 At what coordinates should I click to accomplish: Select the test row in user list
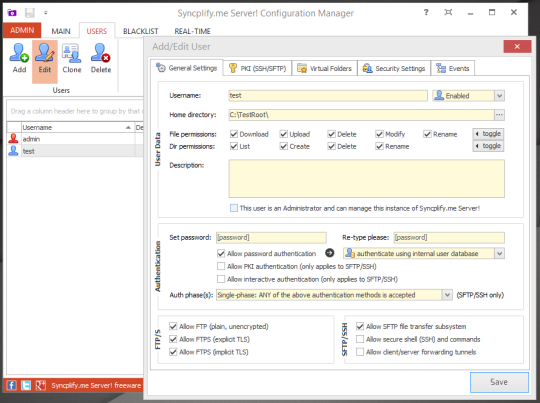[75, 151]
